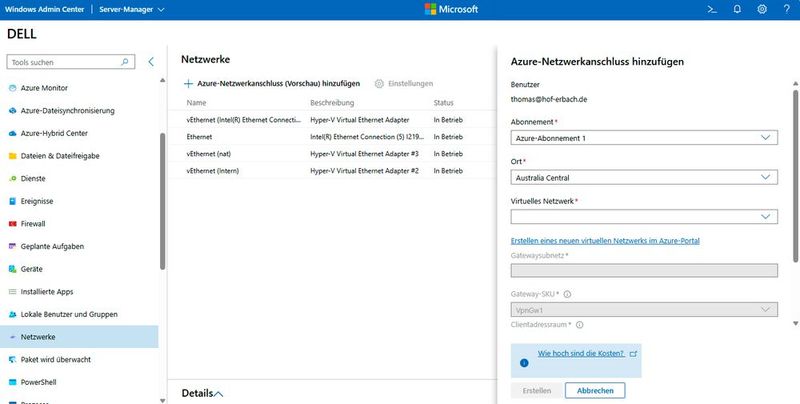Open the Gateway-SKU VpnGw1 dropdown
This screenshot has width=800, height=404.
[x=644, y=310]
